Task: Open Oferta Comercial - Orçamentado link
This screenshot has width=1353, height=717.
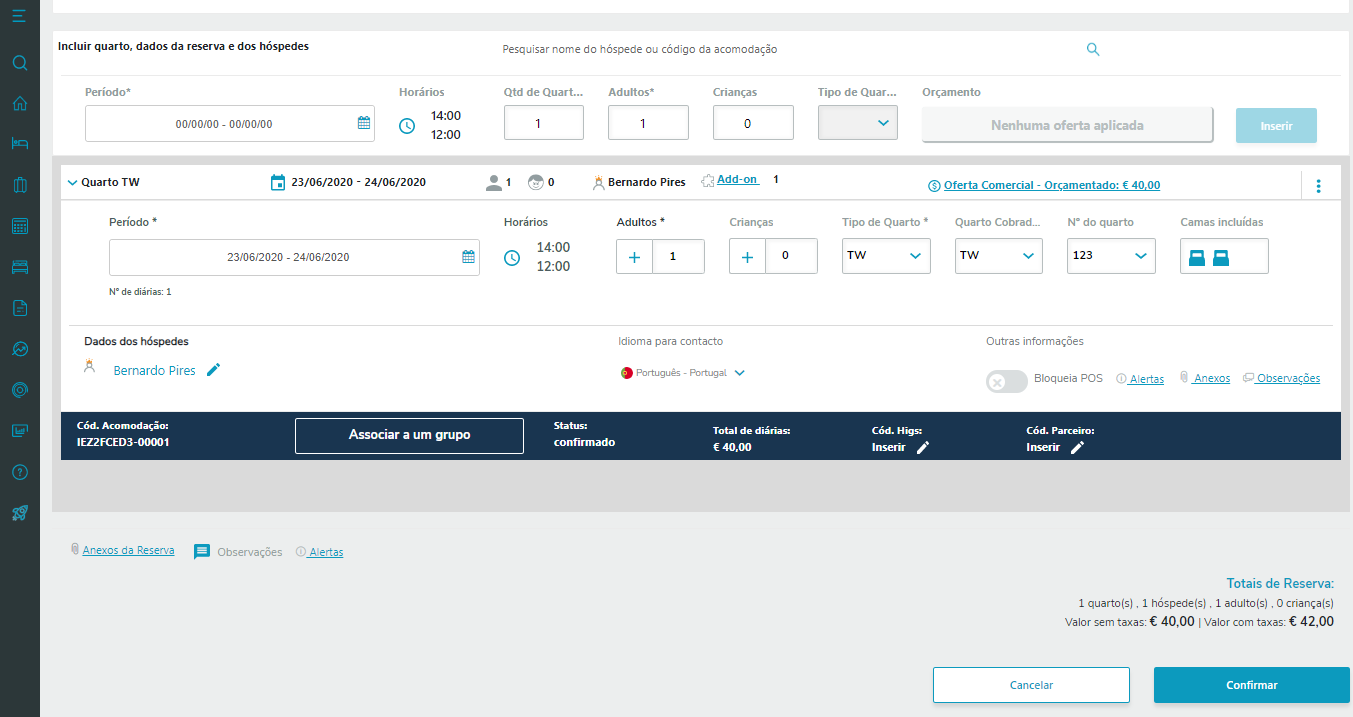Action: [1051, 185]
